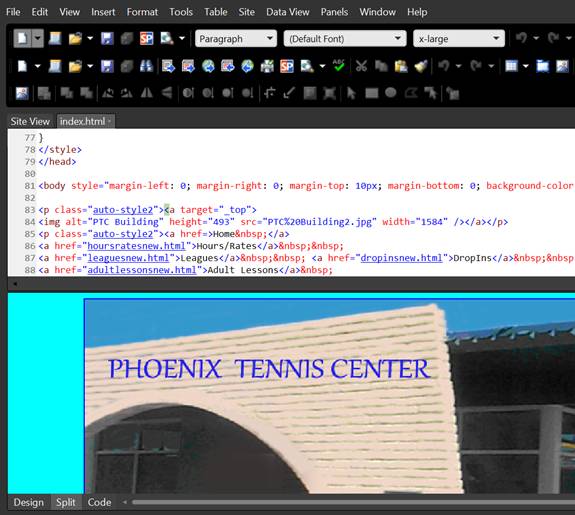Viewport: 575px width, 515px height.
Task: Open the Default Font dropdown
Action: (x=345, y=39)
